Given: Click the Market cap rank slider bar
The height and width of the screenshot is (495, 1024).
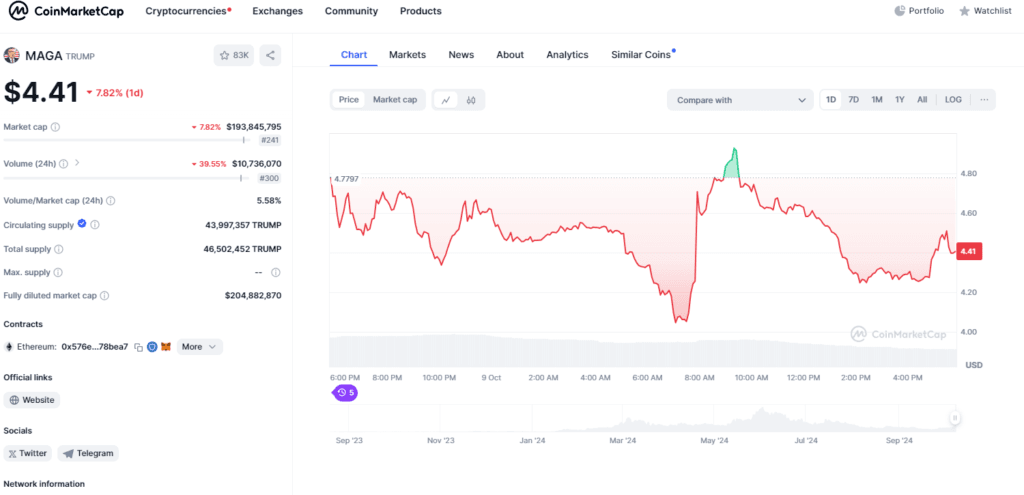Looking at the screenshot, I should click(127, 140).
